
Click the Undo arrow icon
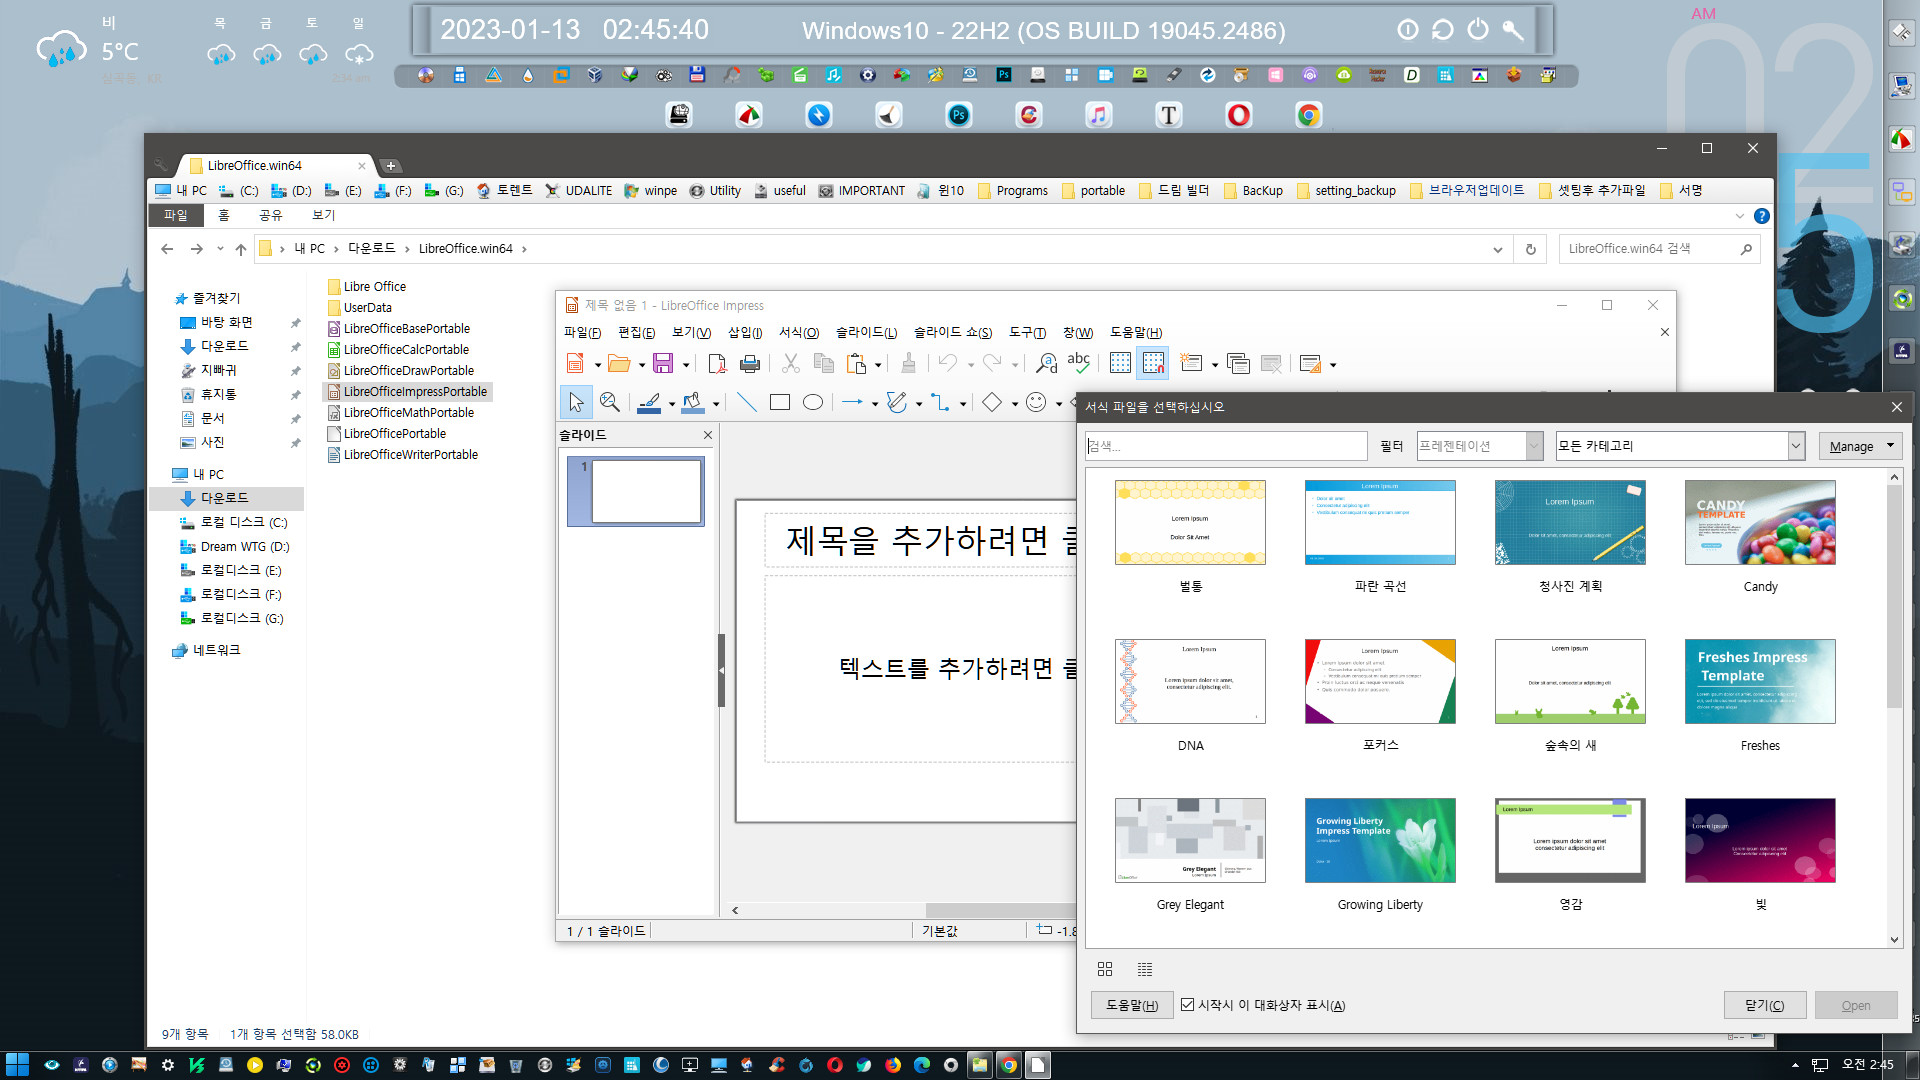947,364
